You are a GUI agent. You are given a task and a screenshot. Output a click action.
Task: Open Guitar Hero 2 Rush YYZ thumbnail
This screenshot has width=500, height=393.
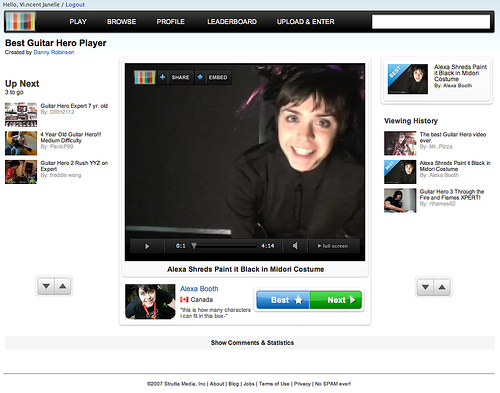pyautogui.click(x=21, y=172)
